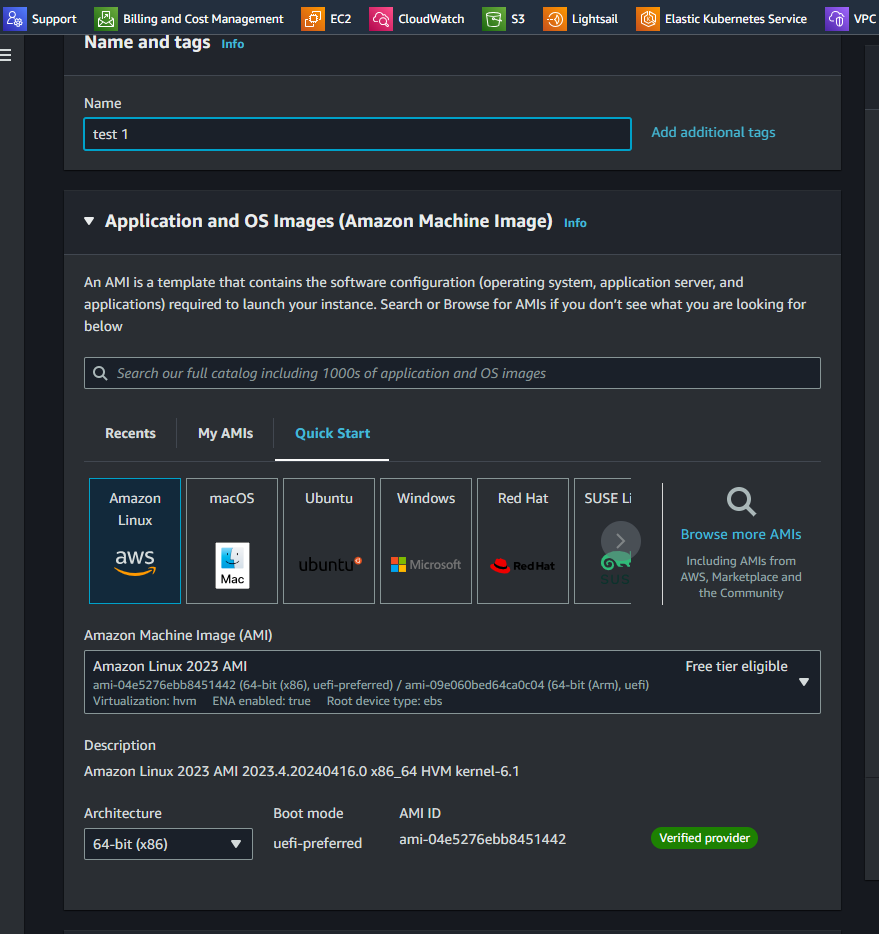This screenshot has height=934, width=879.
Task: Open the CloudWatch service icon
Action: point(381,19)
